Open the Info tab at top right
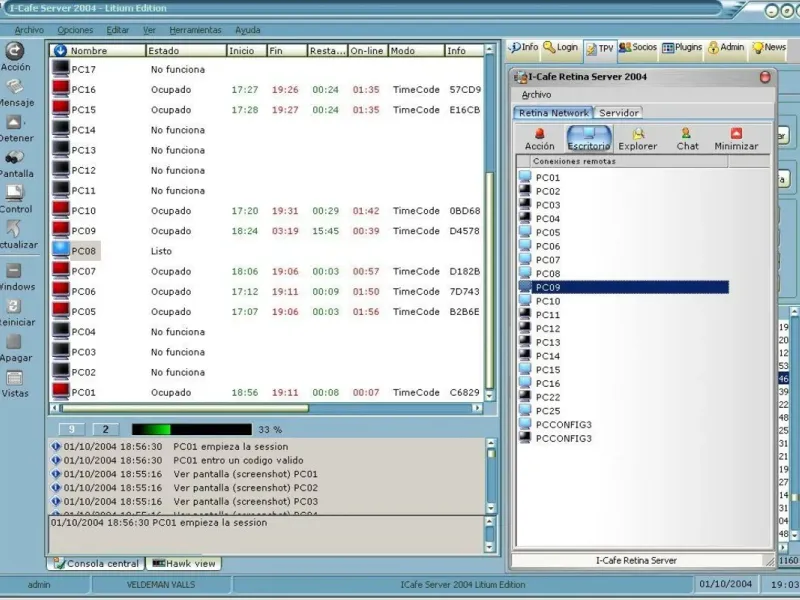The image size is (800, 600). coord(524,47)
